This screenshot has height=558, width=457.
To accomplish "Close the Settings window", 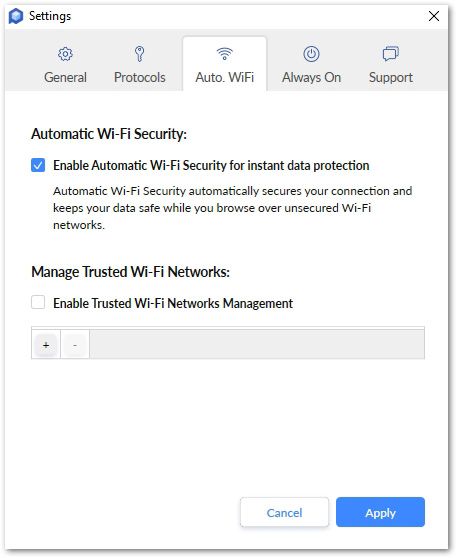I will click(434, 16).
